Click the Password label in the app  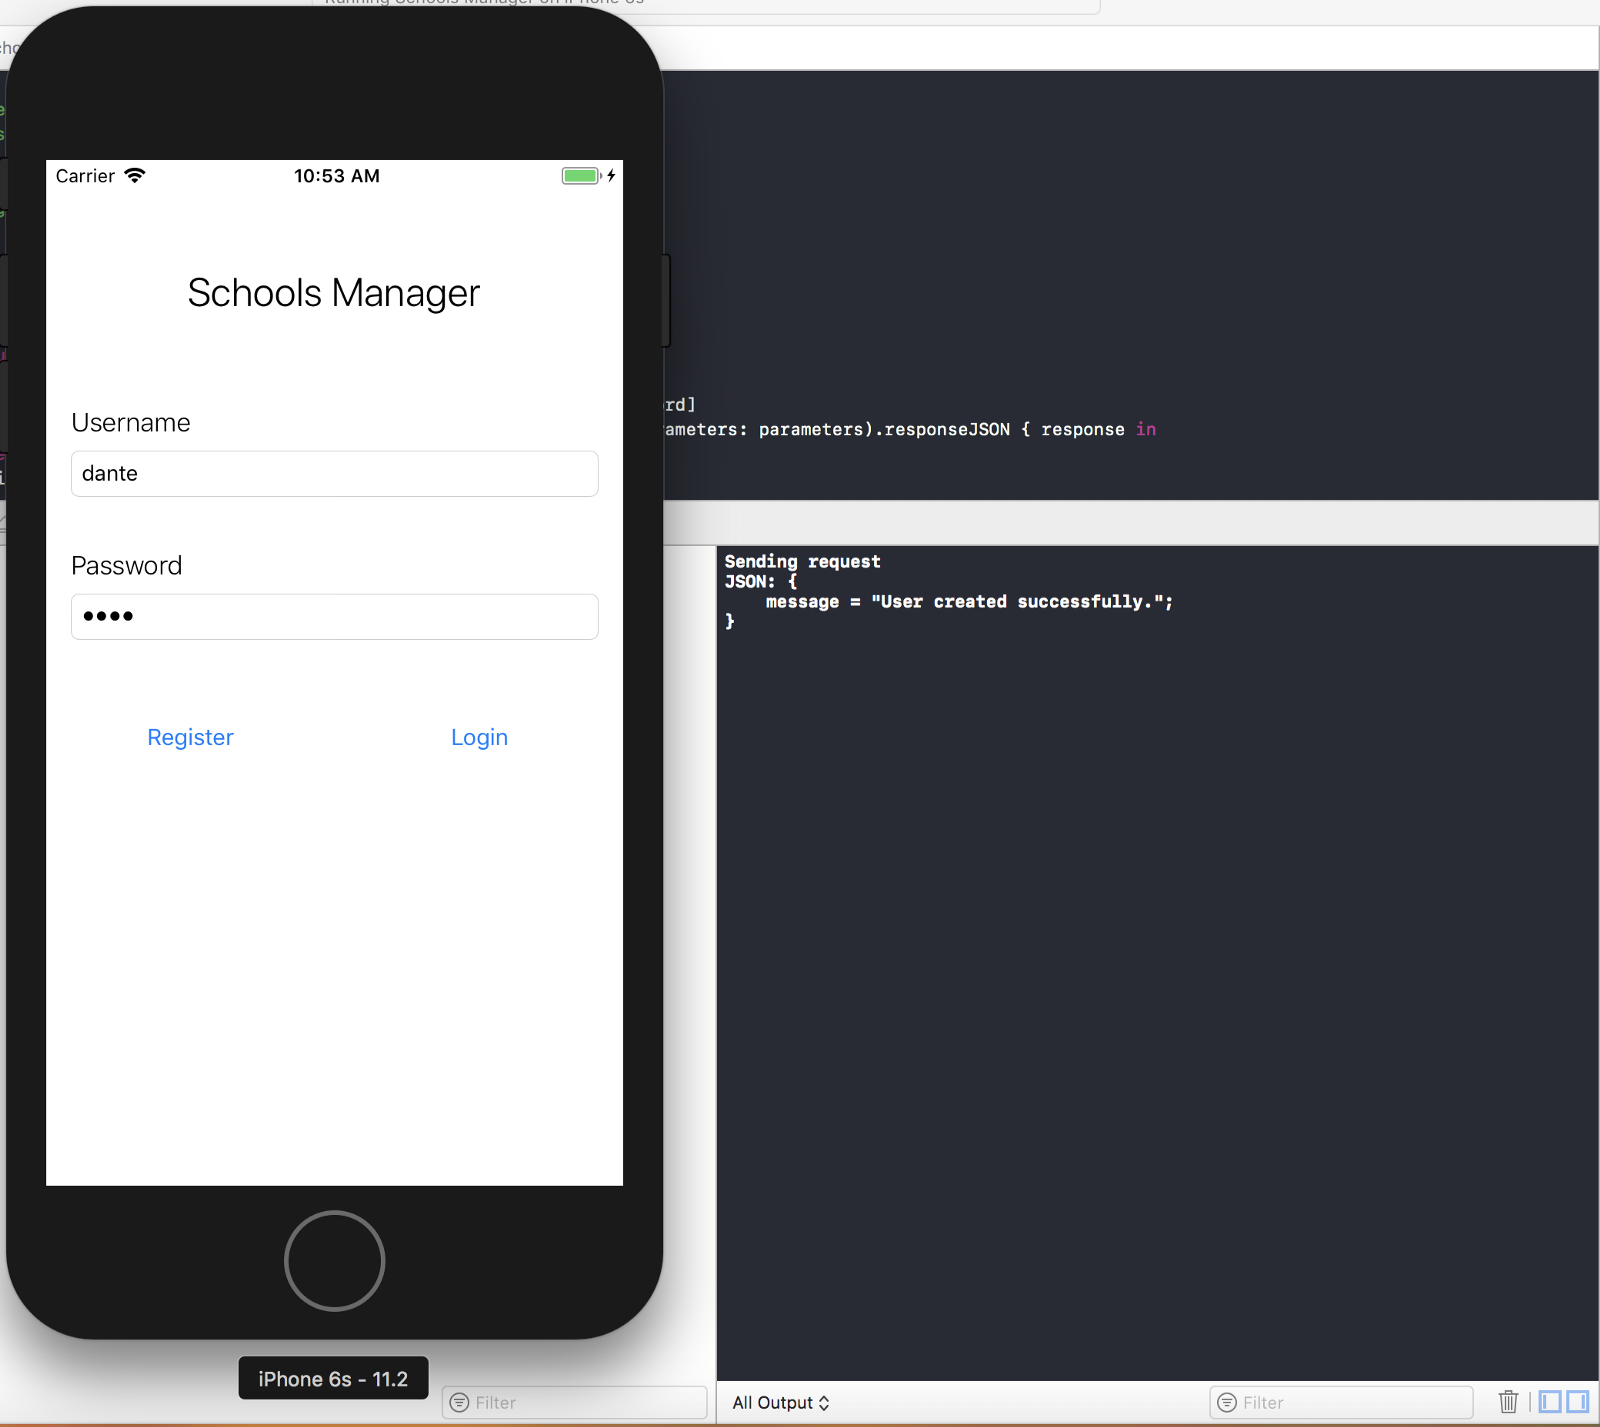[x=127, y=566]
